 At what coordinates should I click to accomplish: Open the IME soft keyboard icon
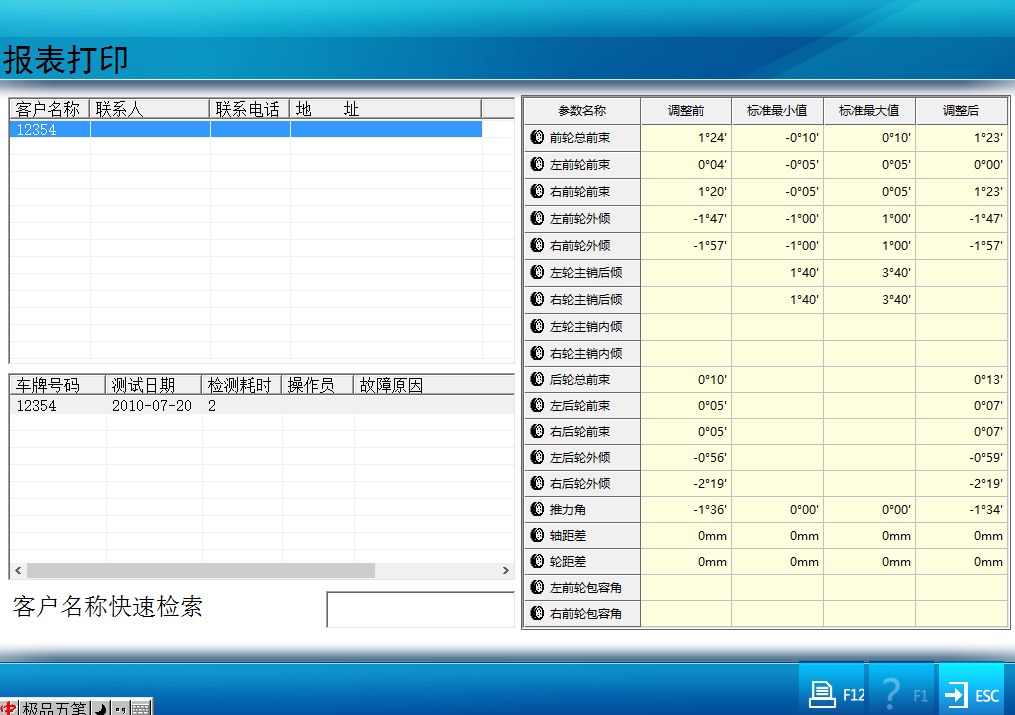tap(141, 708)
